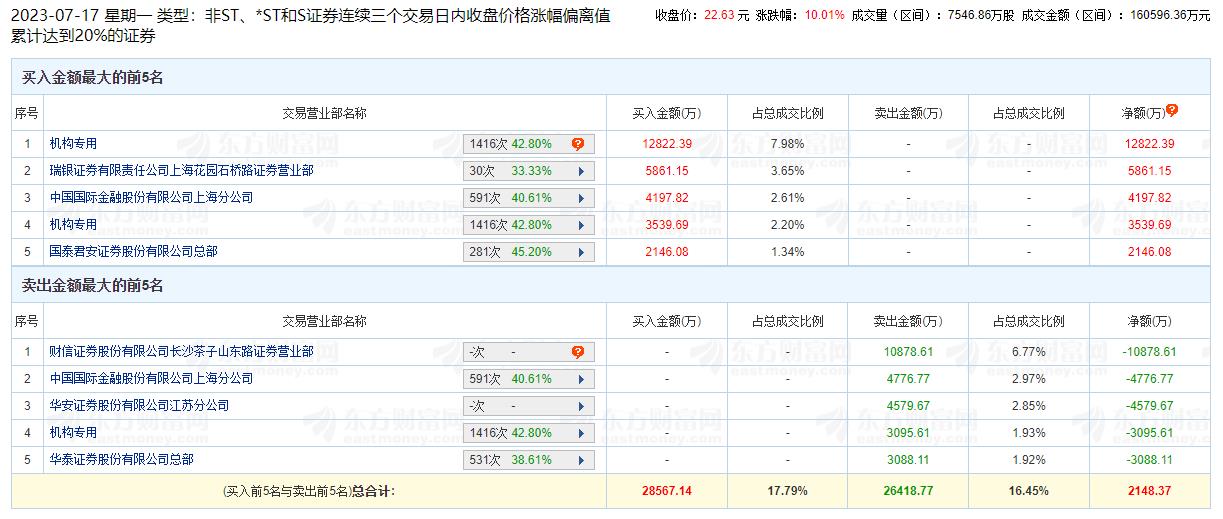Viewport: 1223px width, 519px height.
Task: Open 华泰证券股份有限公司总部 link
Action: pos(121,460)
